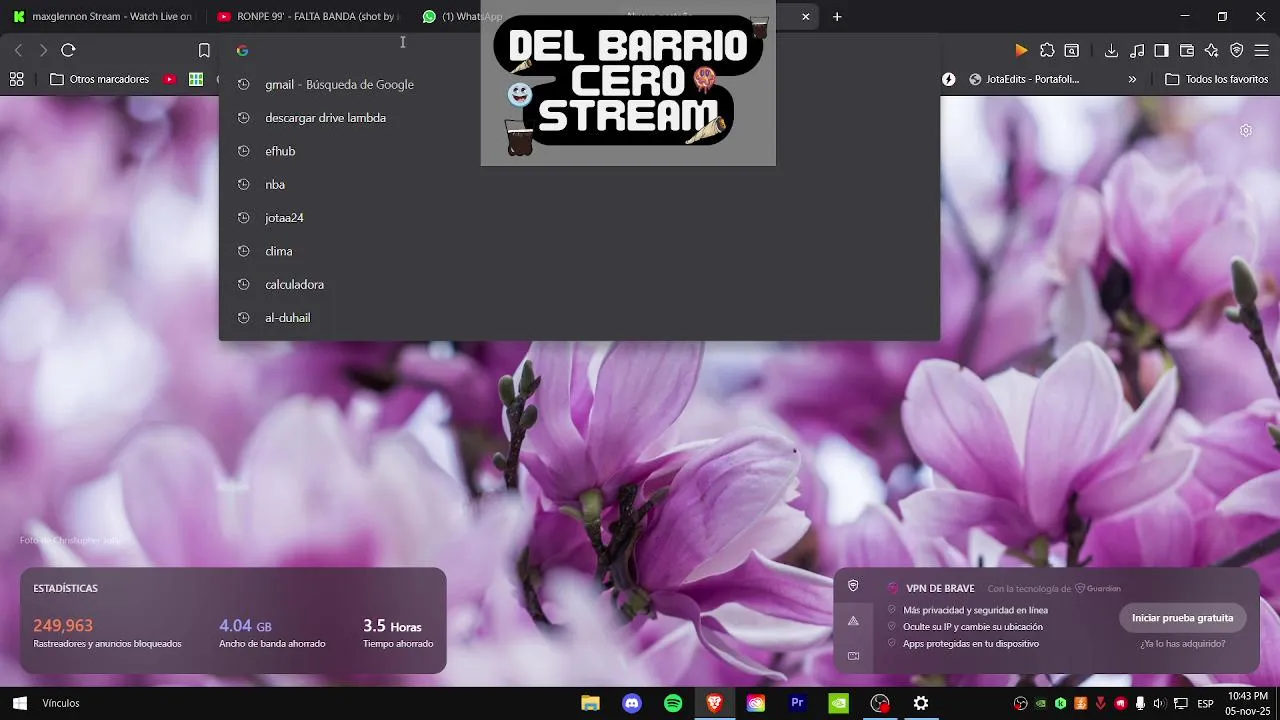Open the Todos los favoritos folder

pyautogui.click(x=1217, y=79)
